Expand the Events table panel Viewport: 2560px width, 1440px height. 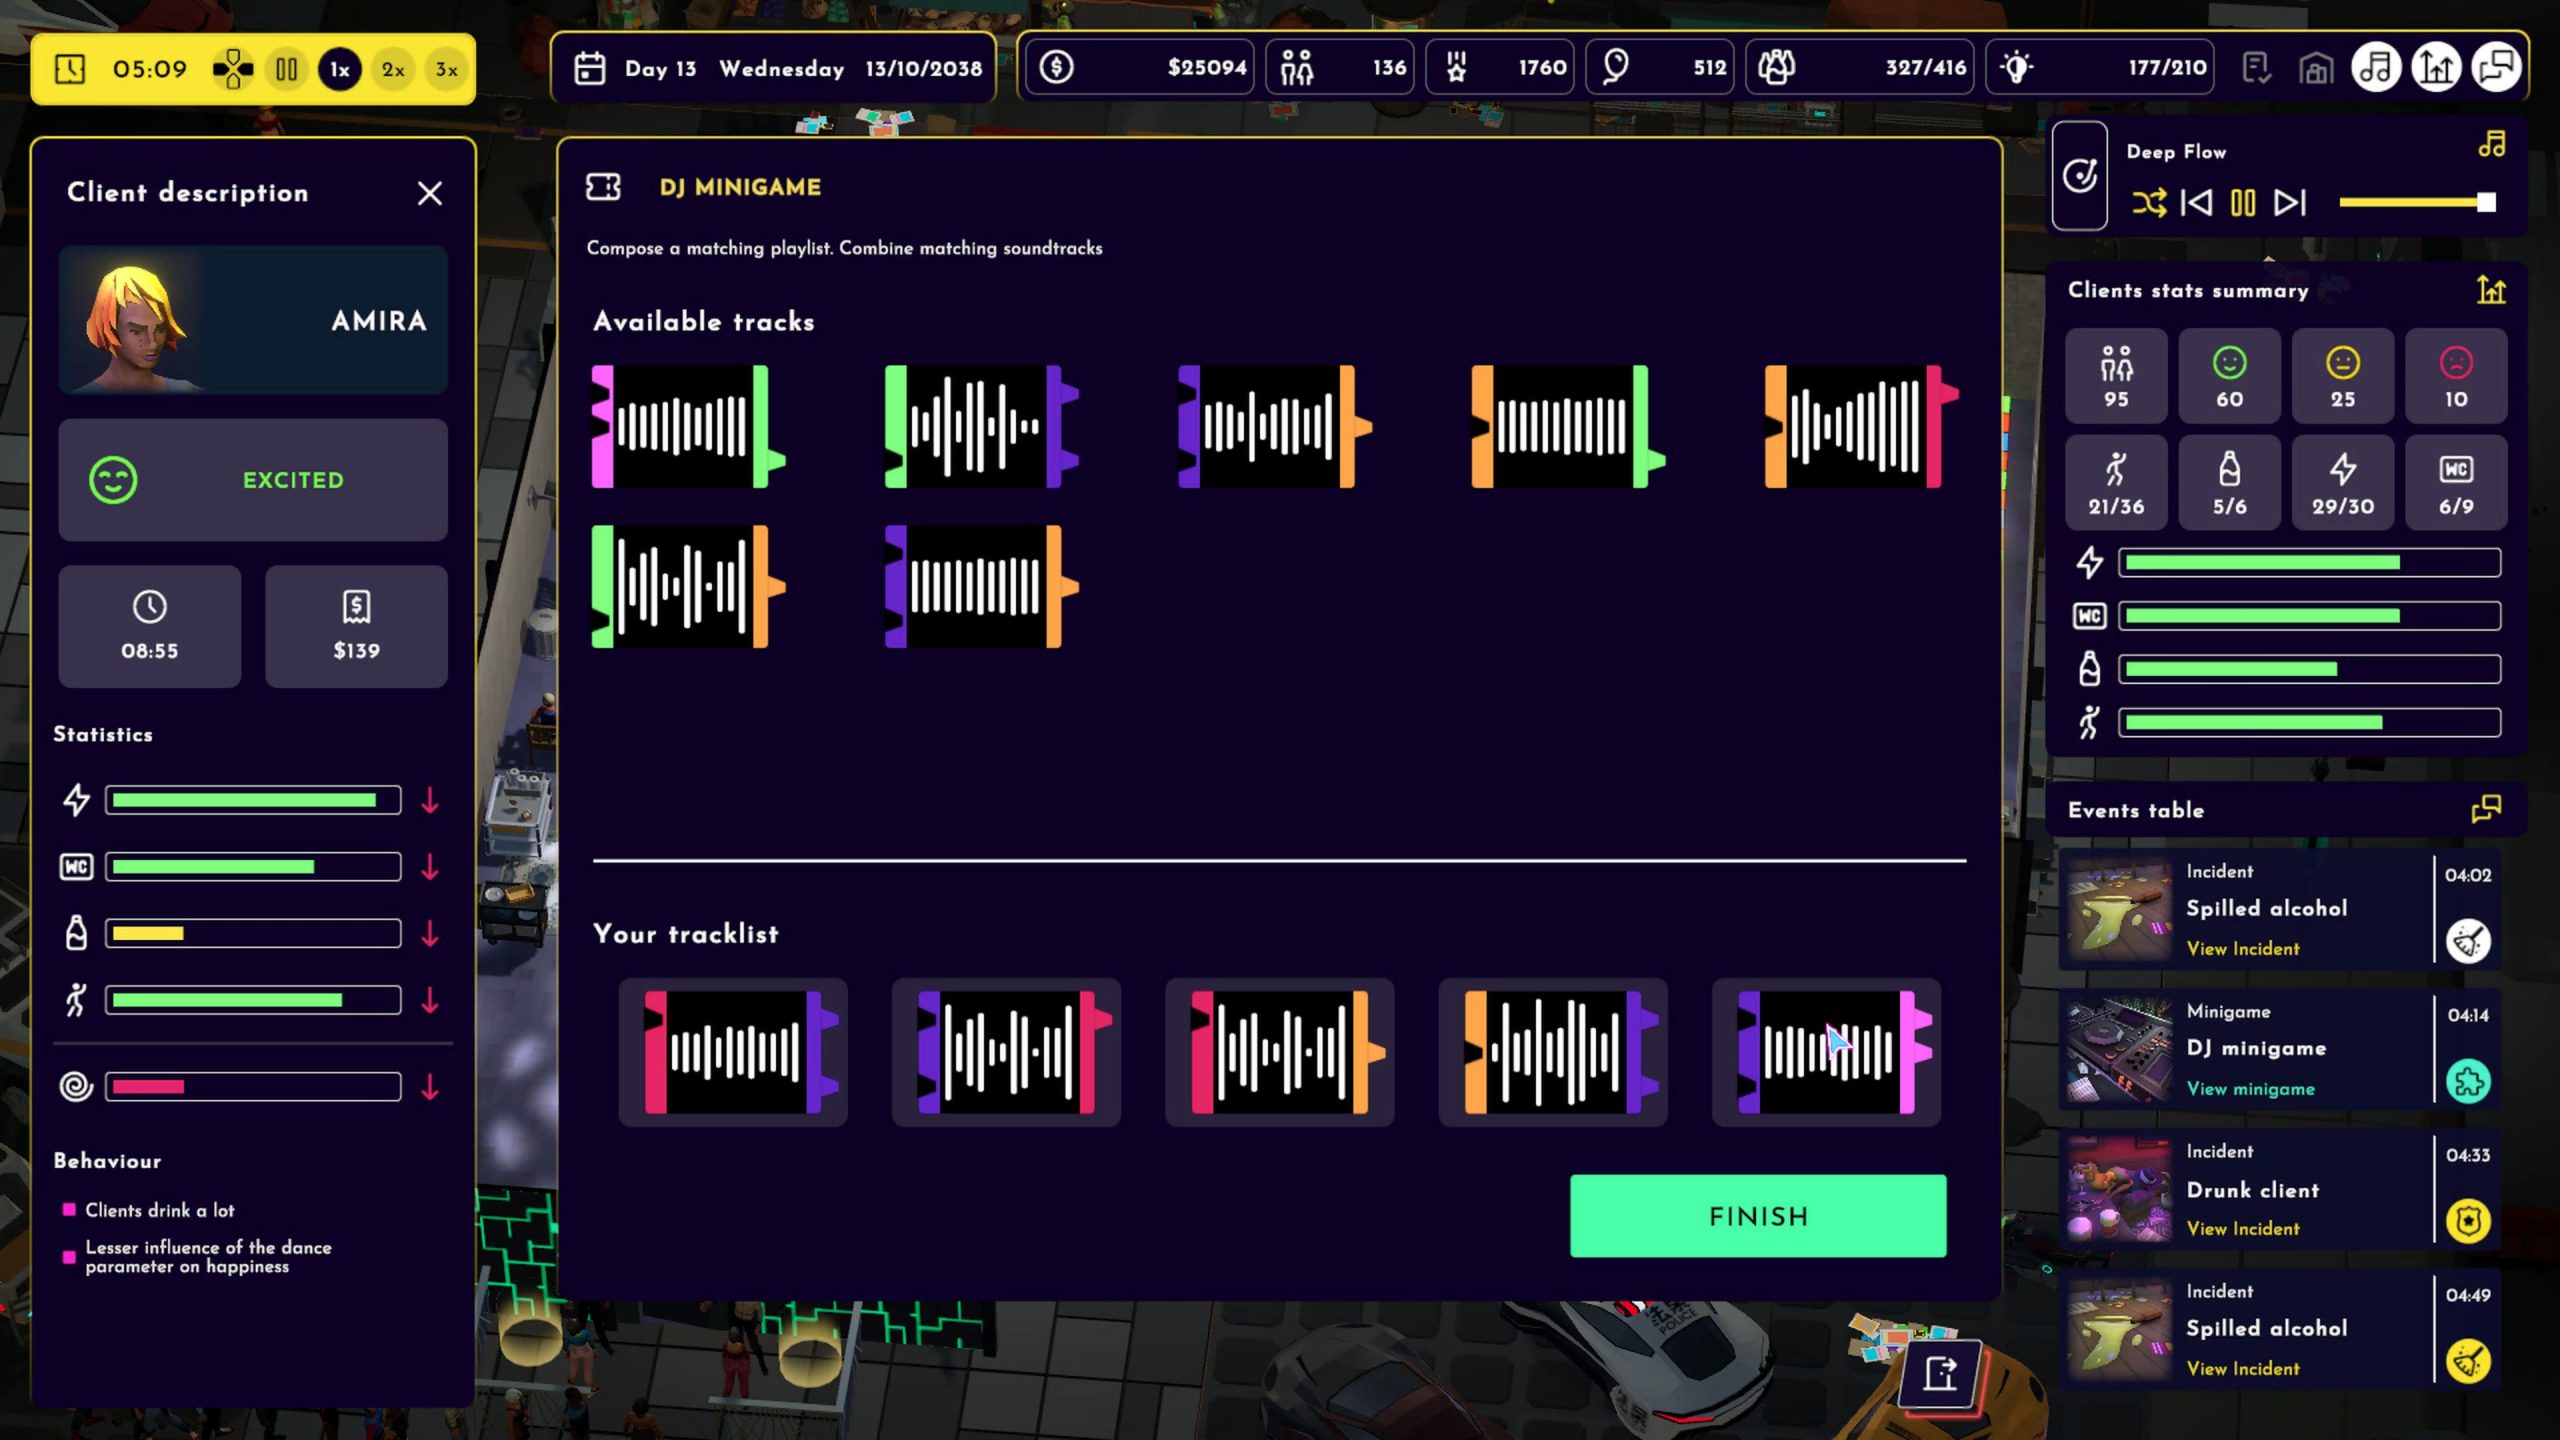click(2486, 809)
